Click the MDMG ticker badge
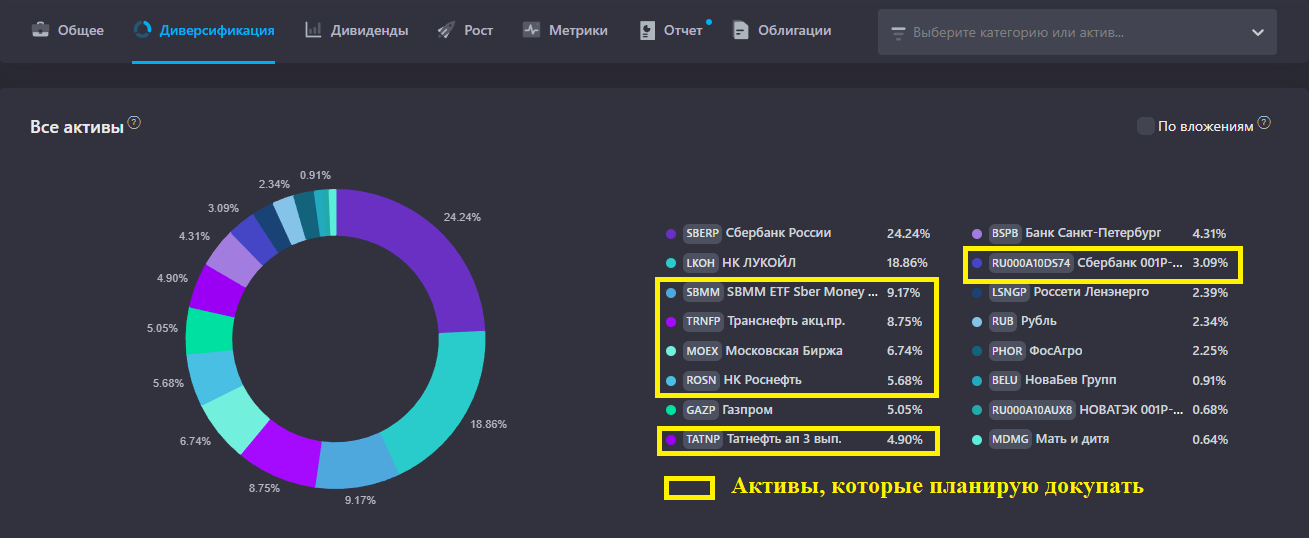The width and height of the screenshot is (1309, 538). [x=1008, y=439]
